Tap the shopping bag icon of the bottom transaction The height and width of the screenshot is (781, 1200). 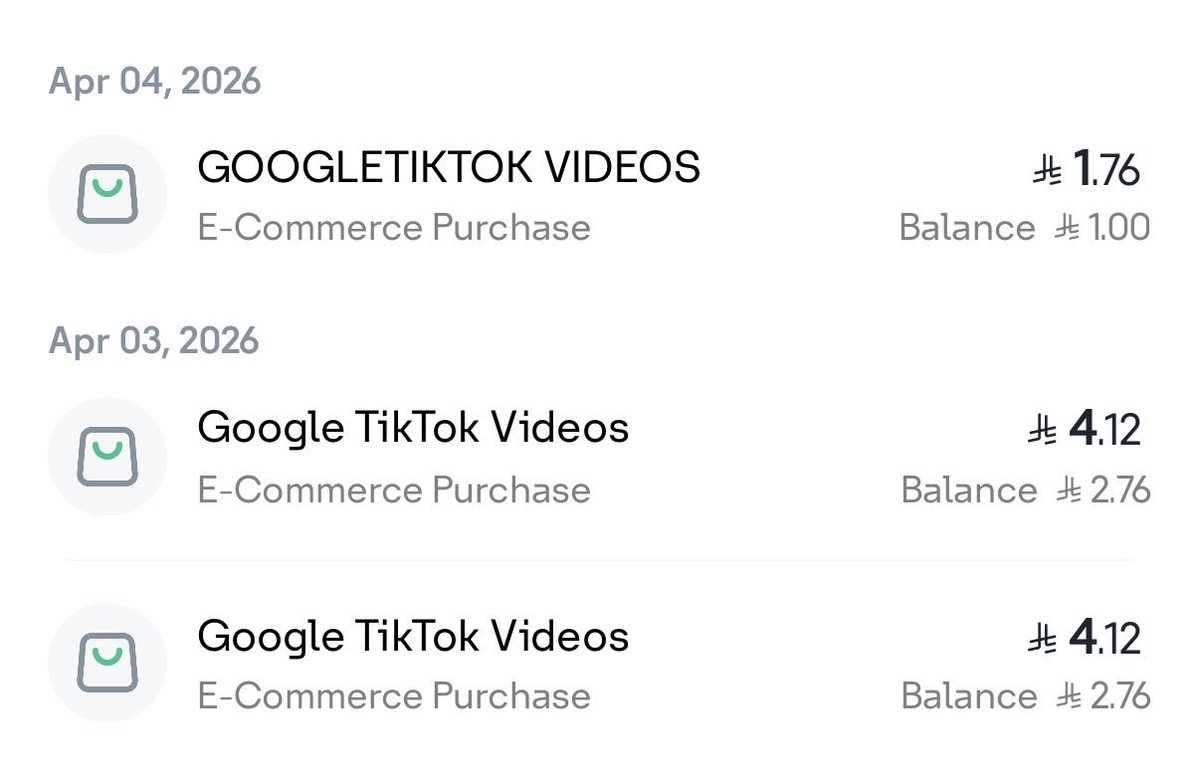pyautogui.click(x=107, y=663)
